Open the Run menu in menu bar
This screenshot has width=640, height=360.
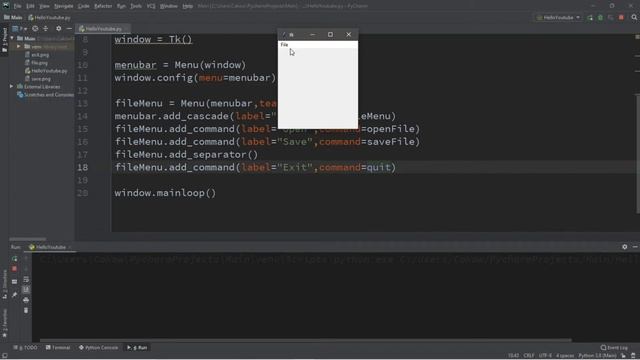tap(121, 6)
